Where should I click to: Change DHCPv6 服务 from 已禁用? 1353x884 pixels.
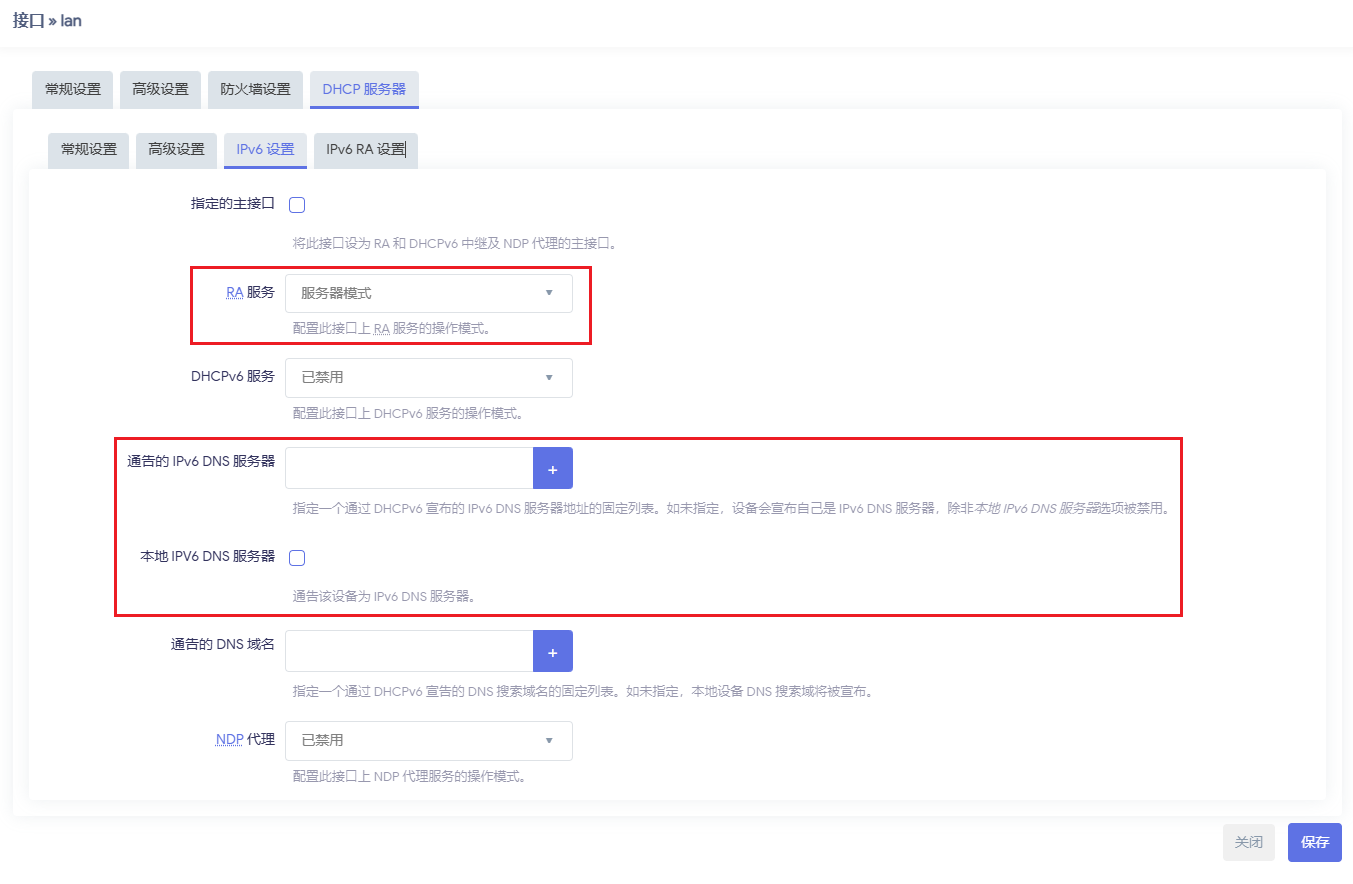point(428,377)
